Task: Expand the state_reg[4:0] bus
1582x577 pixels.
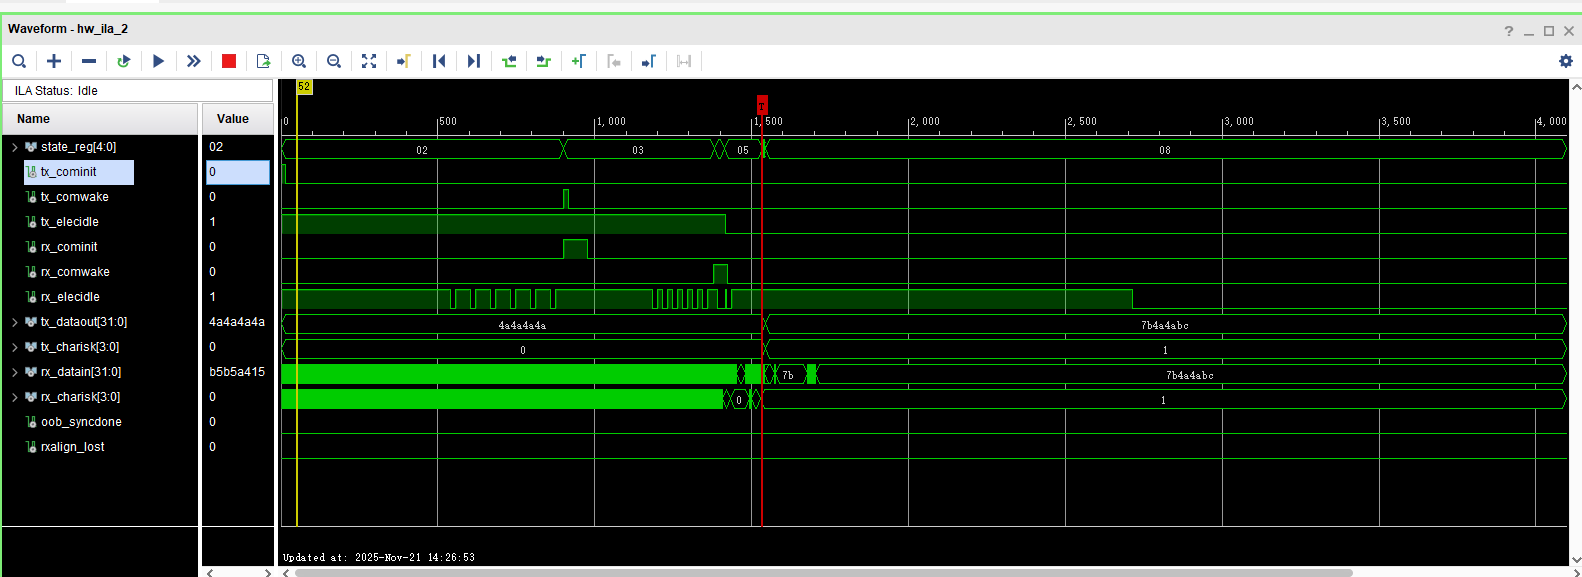Action: (x=15, y=147)
